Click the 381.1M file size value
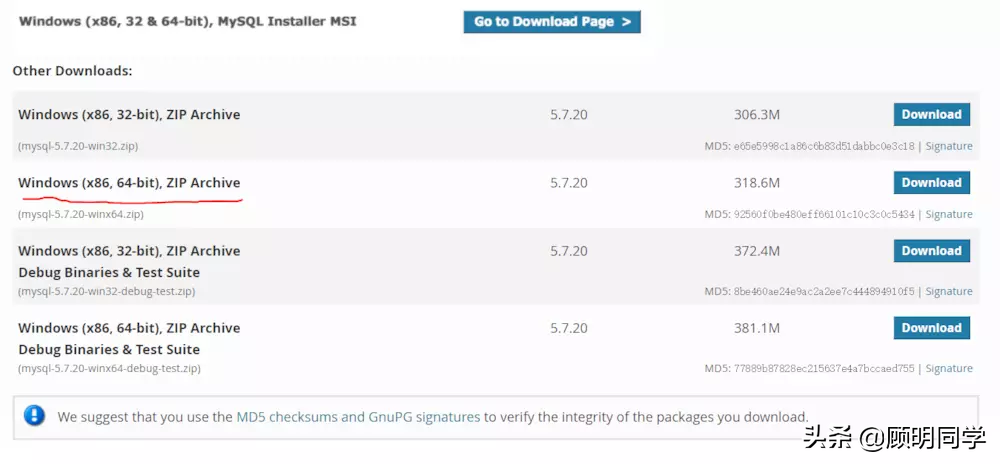The image size is (1000, 464). pos(756,328)
